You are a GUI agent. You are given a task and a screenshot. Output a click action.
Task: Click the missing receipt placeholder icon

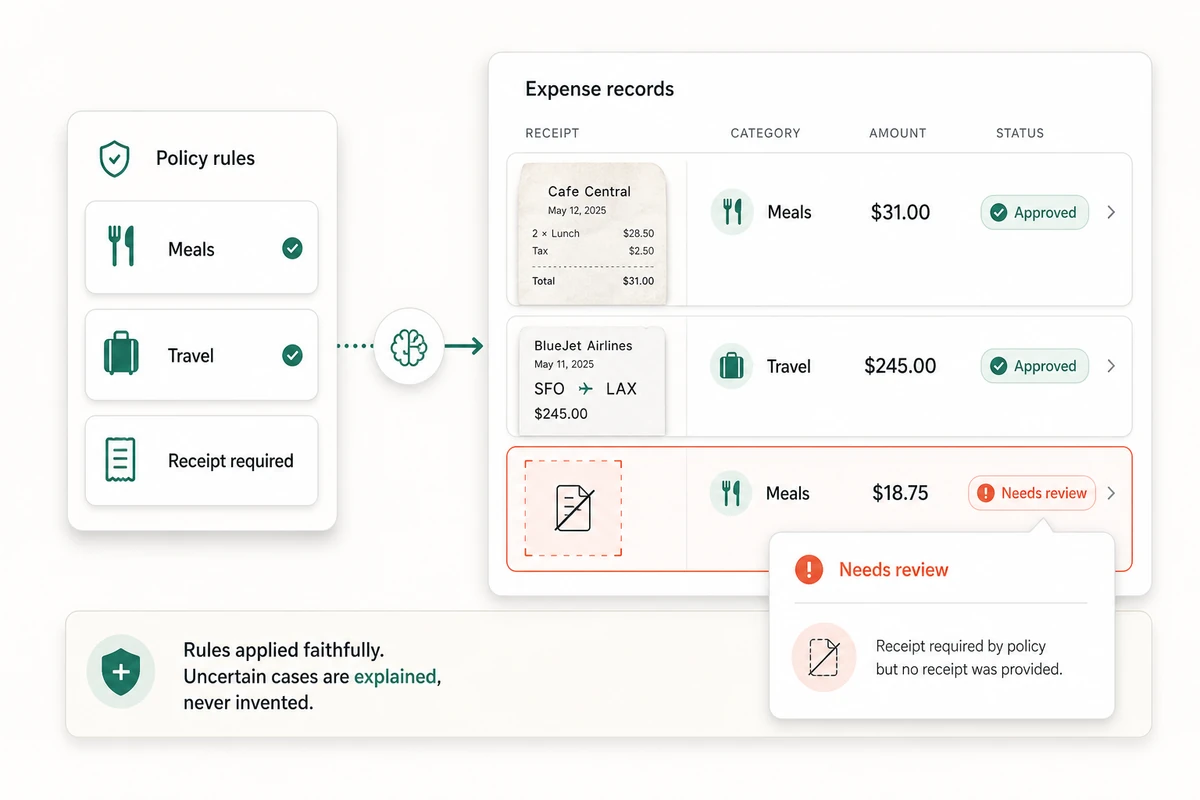pyautogui.click(x=573, y=508)
